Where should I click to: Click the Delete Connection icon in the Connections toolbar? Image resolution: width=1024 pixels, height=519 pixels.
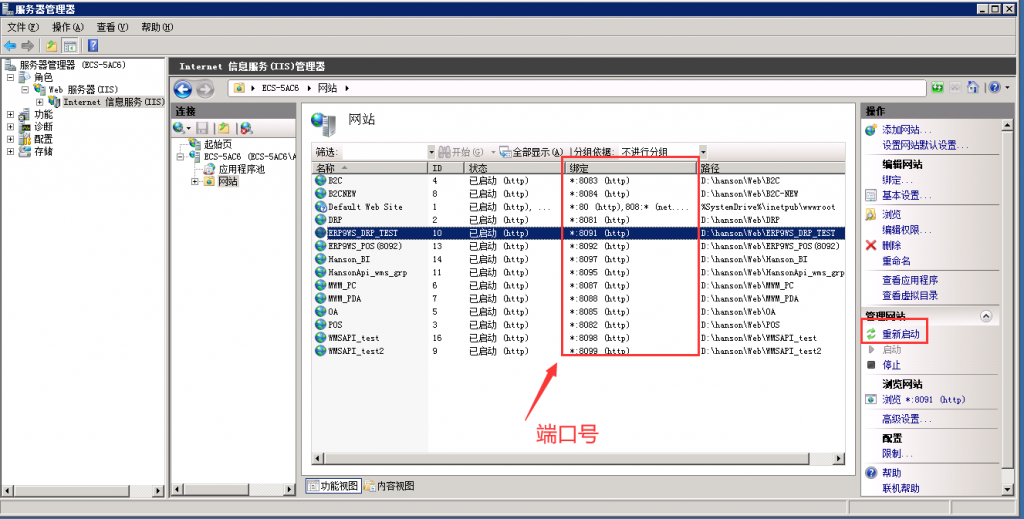[246, 128]
